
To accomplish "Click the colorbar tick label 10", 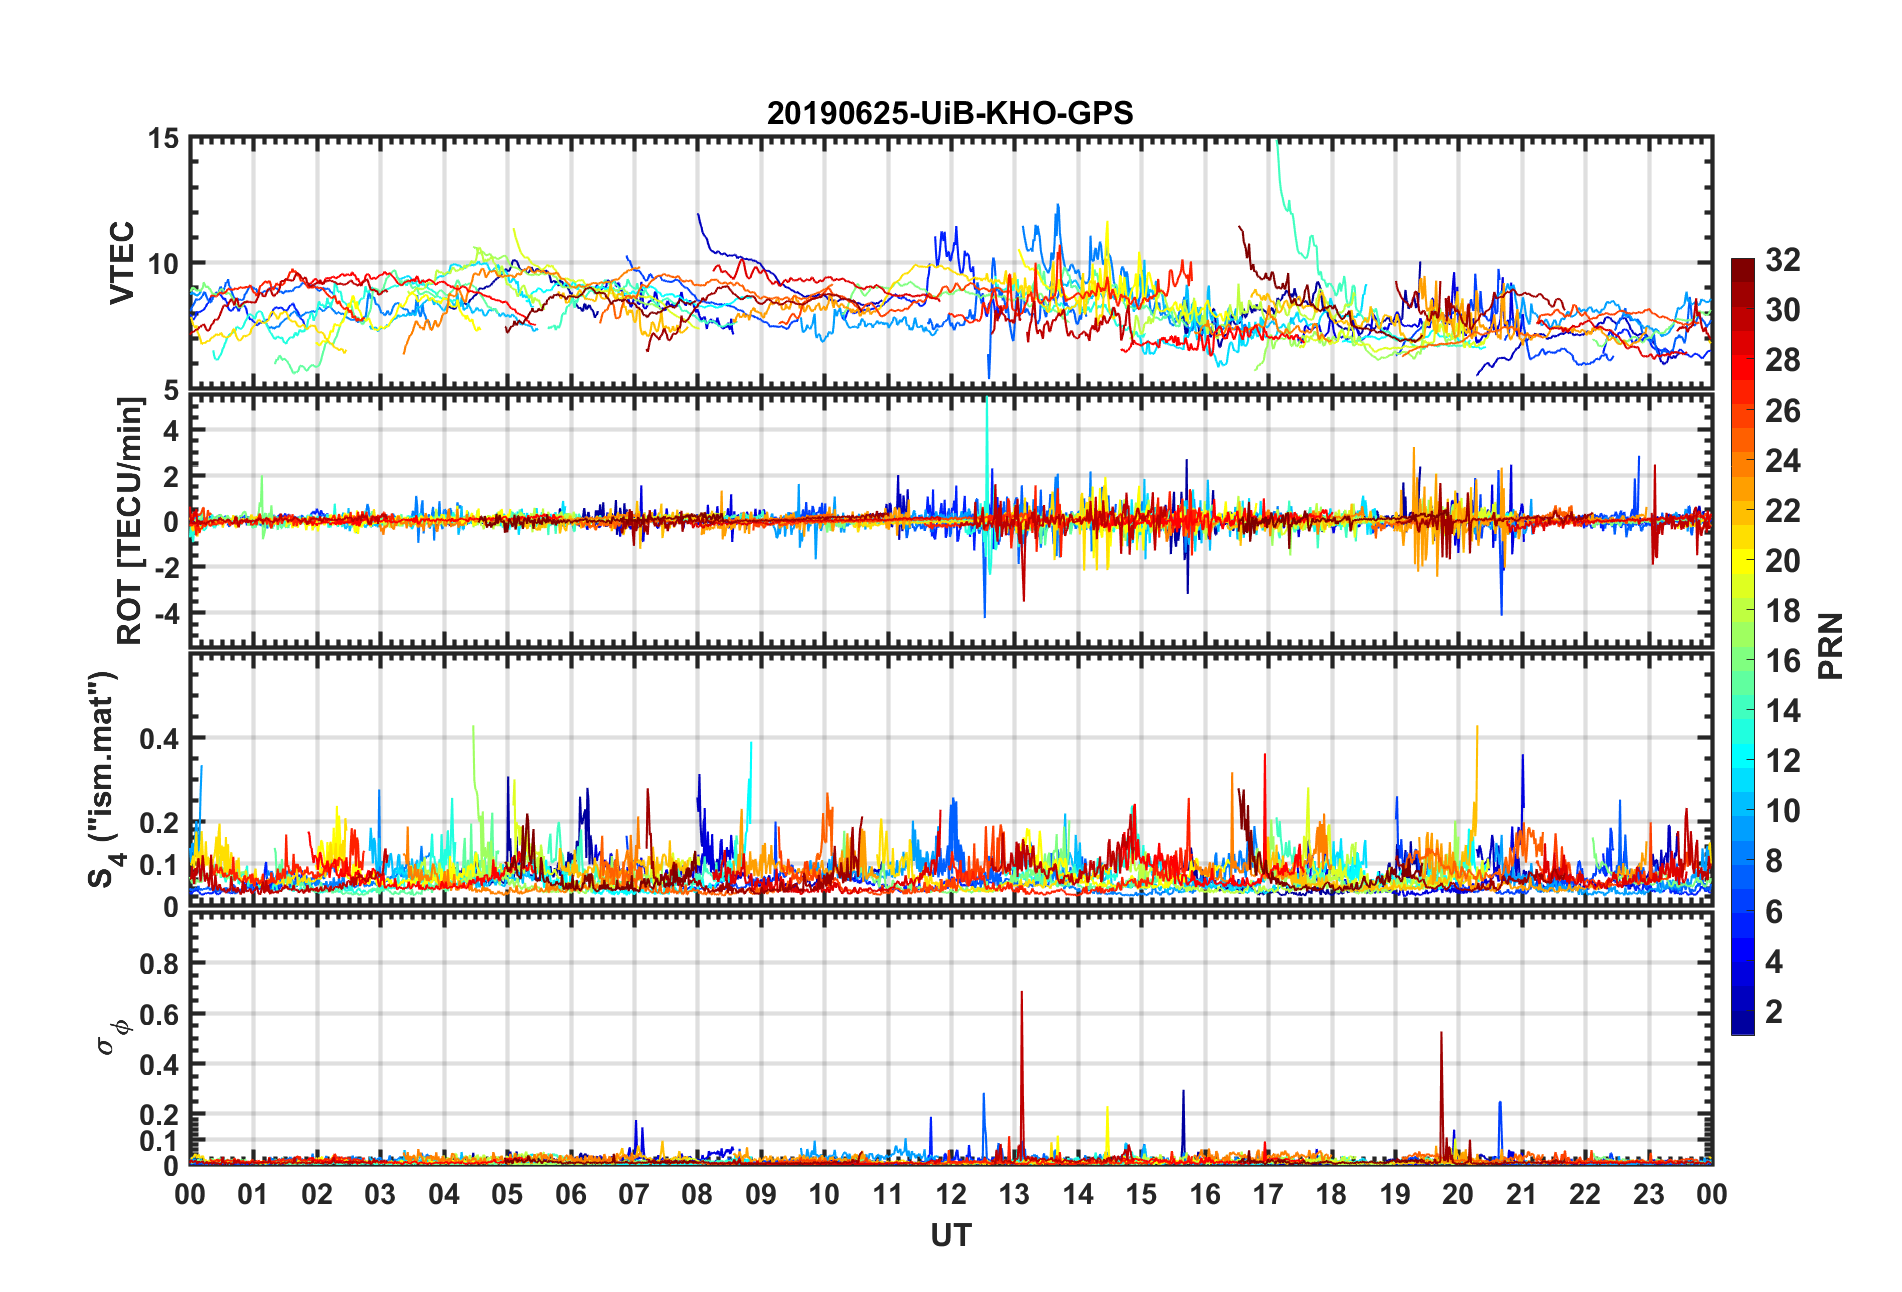I will pyautogui.click(x=1783, y=811).
